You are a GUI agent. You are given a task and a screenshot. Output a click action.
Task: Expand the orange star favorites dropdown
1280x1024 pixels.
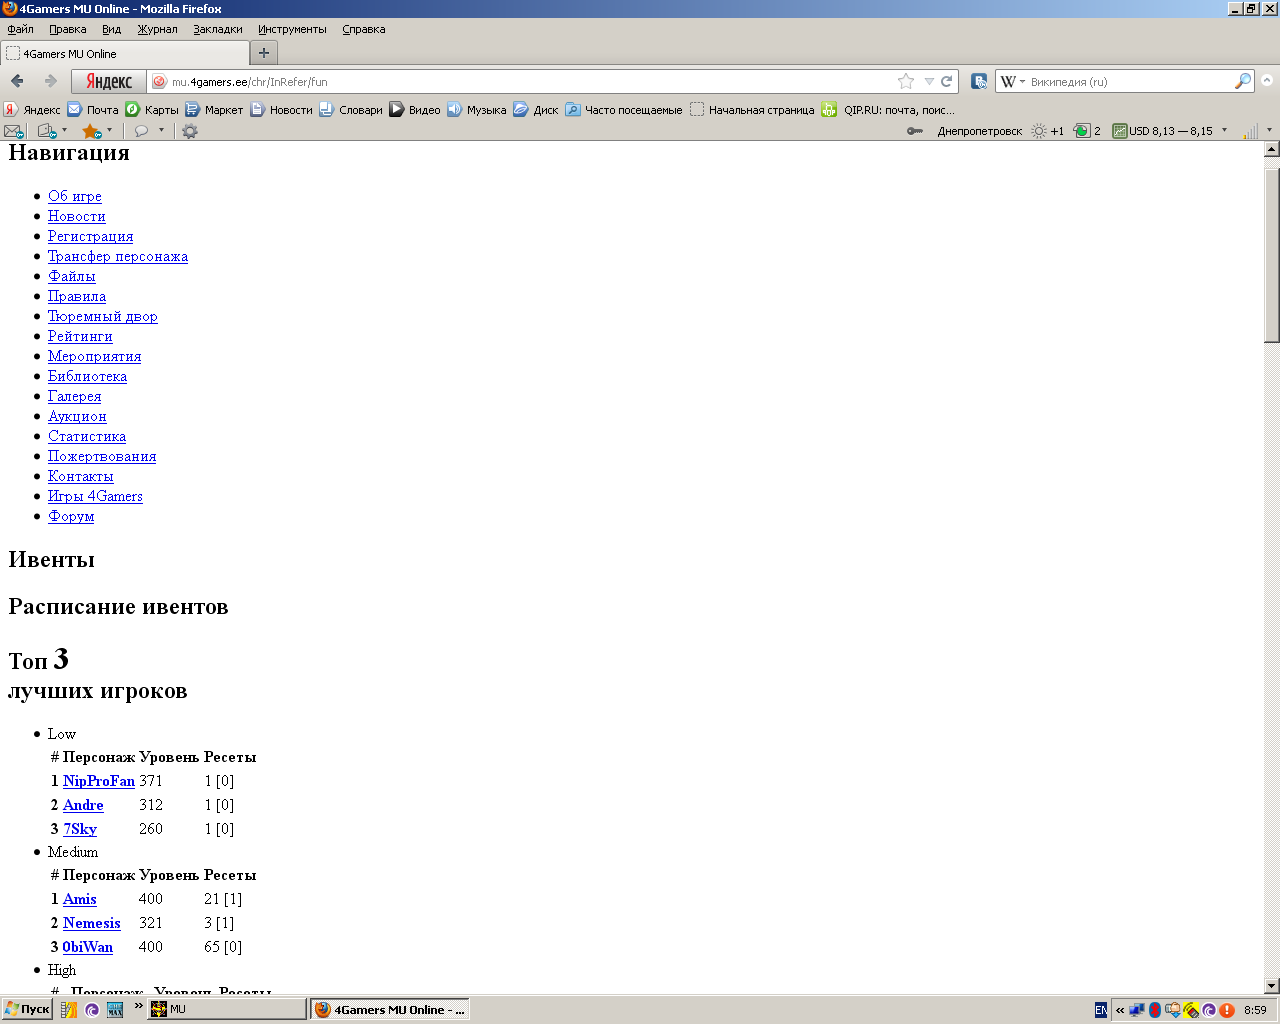click(110, 130)
